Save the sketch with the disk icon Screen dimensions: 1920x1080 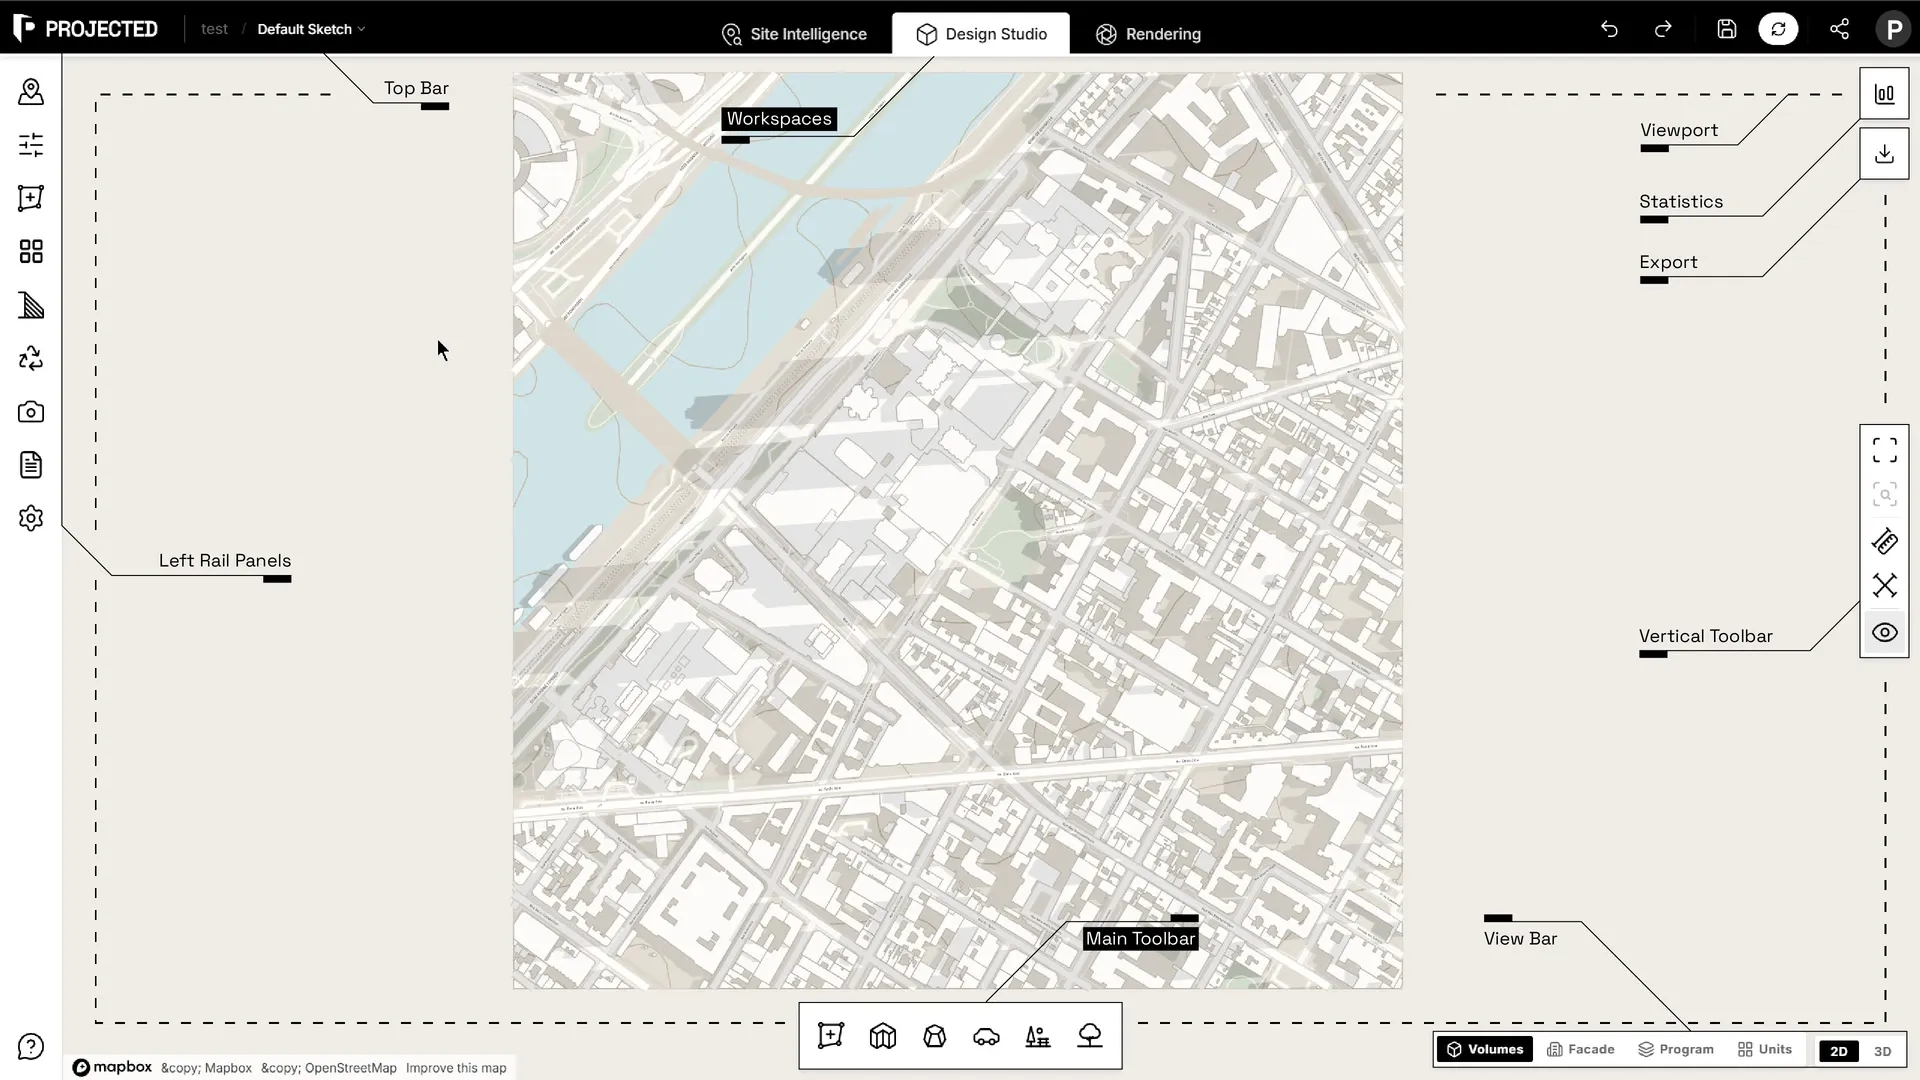[x=1727, y=29]
